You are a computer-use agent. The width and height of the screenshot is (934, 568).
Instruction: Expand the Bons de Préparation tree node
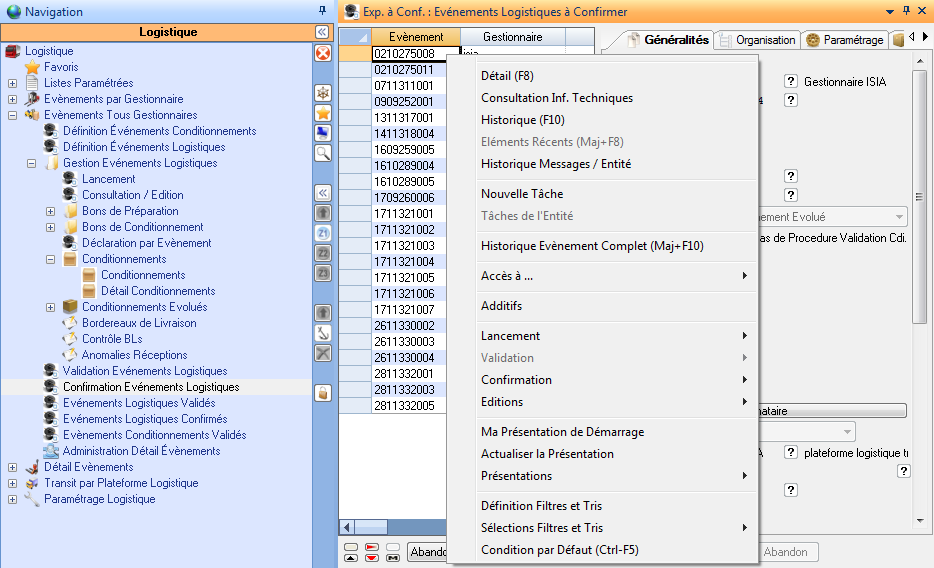click(50, 211)
